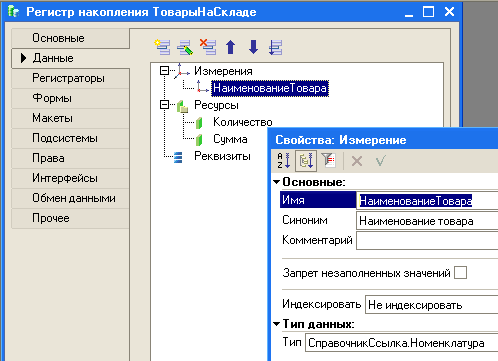Viewport: 498px width, 361px height.
Task: Click the Имя property label
Action: point(293,200)
